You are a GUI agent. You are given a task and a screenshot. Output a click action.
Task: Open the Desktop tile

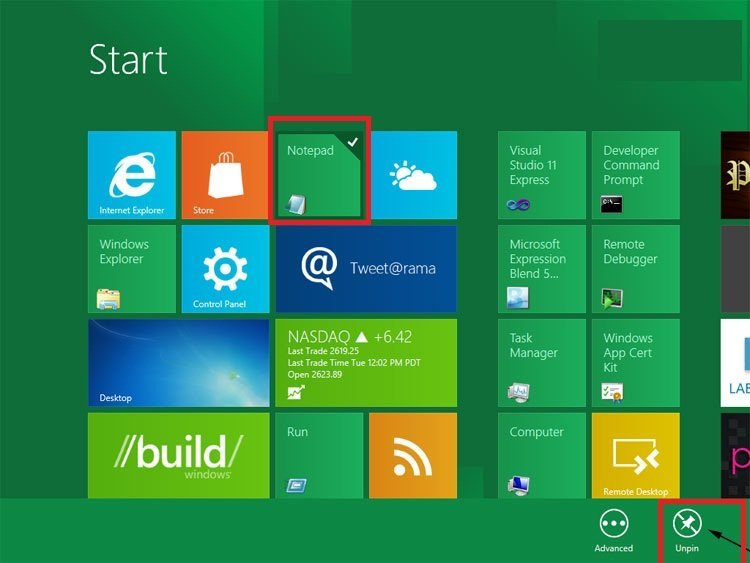pyautogui.click(x=178, y=363)
